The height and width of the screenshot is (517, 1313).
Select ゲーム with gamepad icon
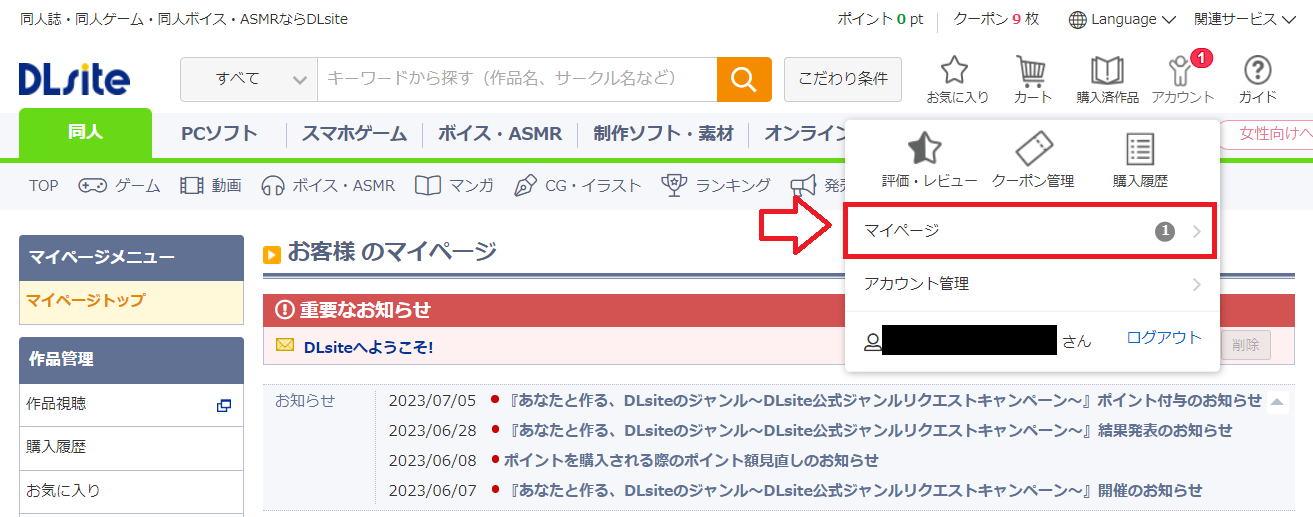[x=119, y=185]
